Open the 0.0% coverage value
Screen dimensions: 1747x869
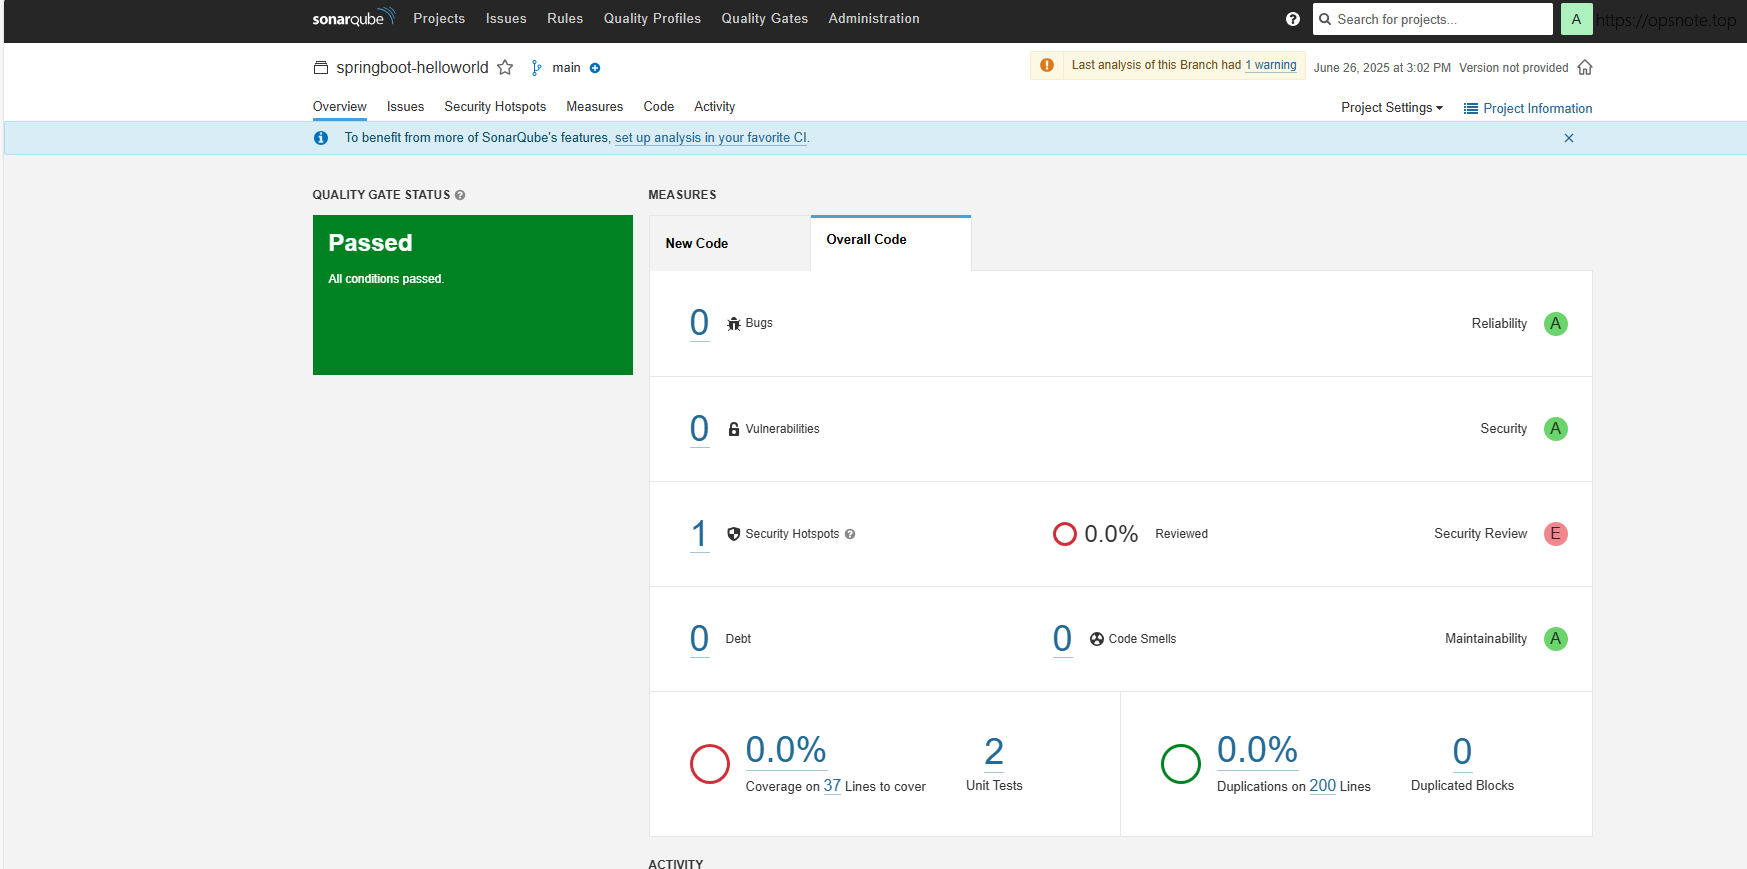click(786, 750)
